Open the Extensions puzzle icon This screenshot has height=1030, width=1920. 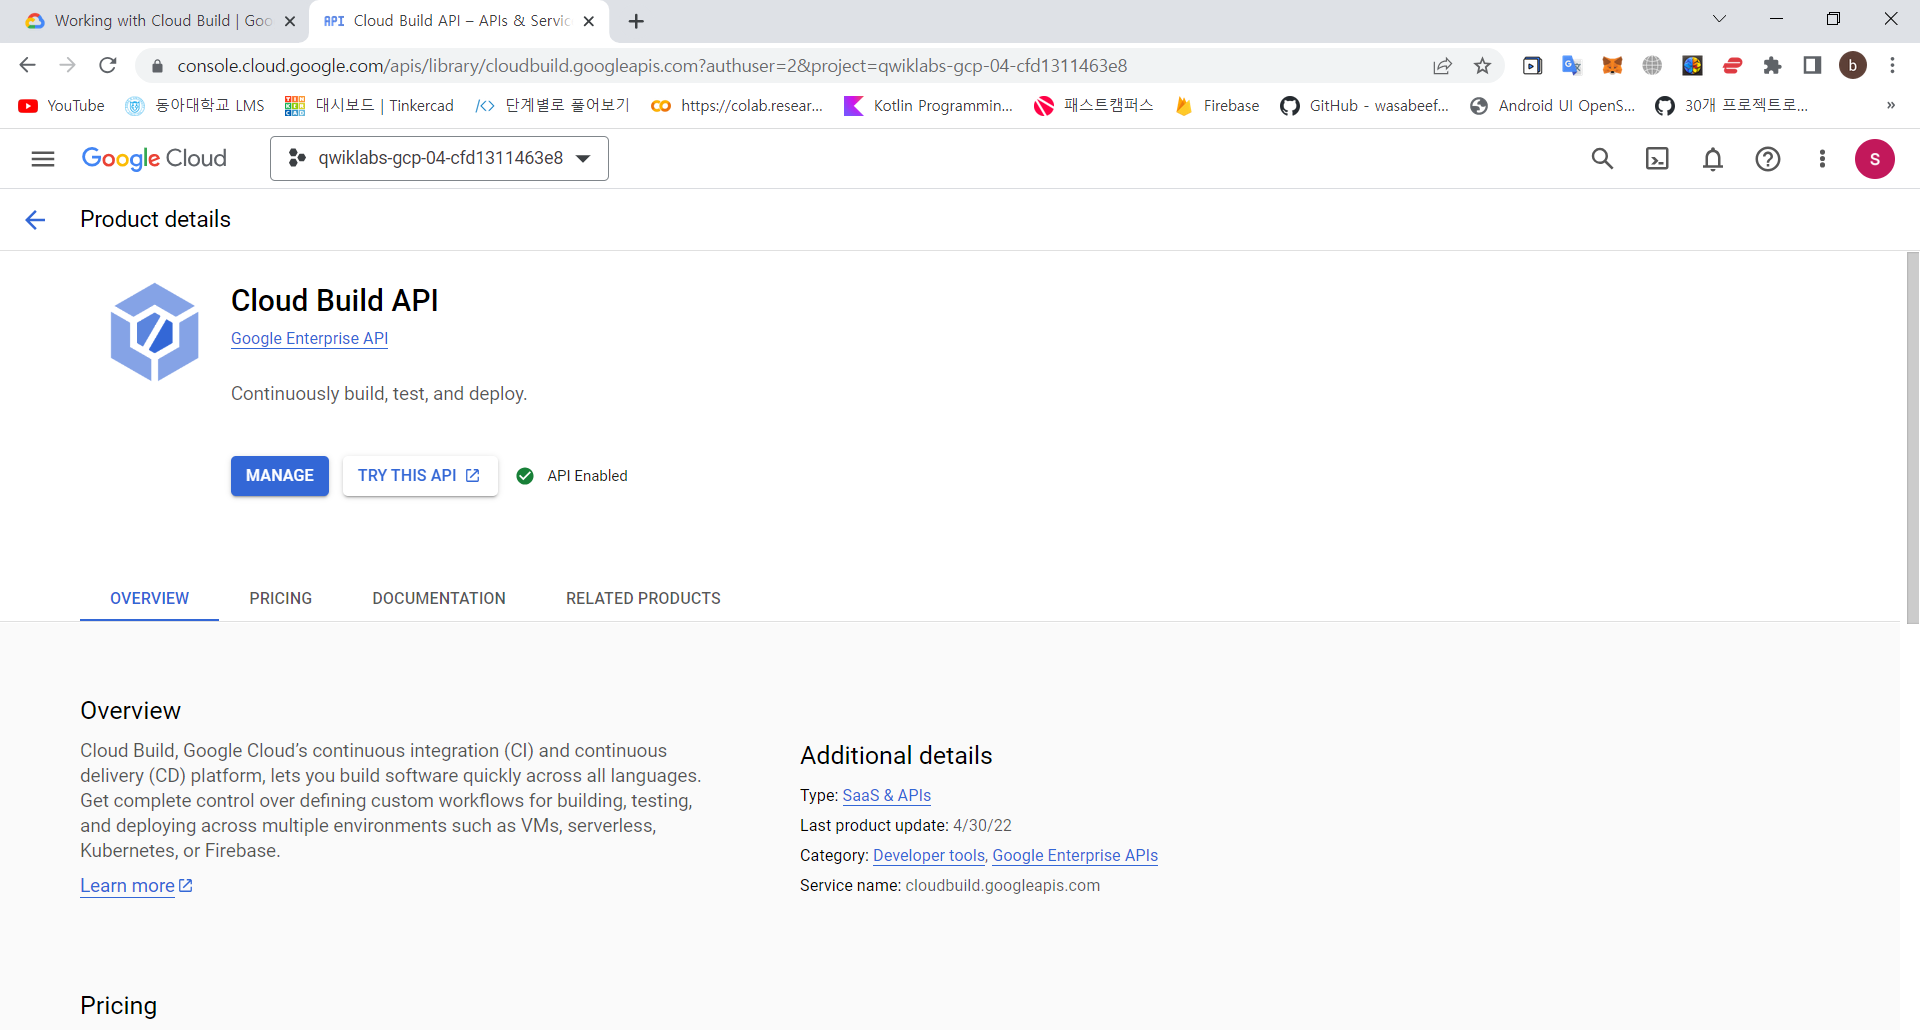click(1772, 66)
